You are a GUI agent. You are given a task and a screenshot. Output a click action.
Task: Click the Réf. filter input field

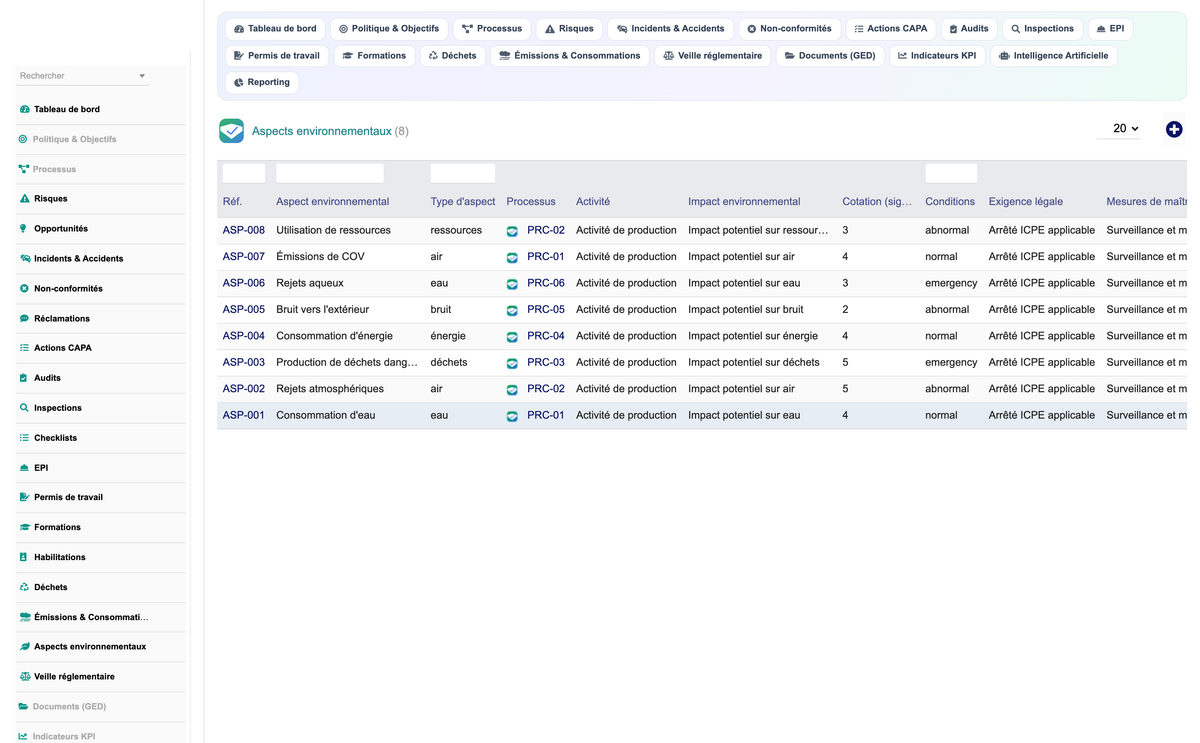pyautogui.click(x=244, y=173)
